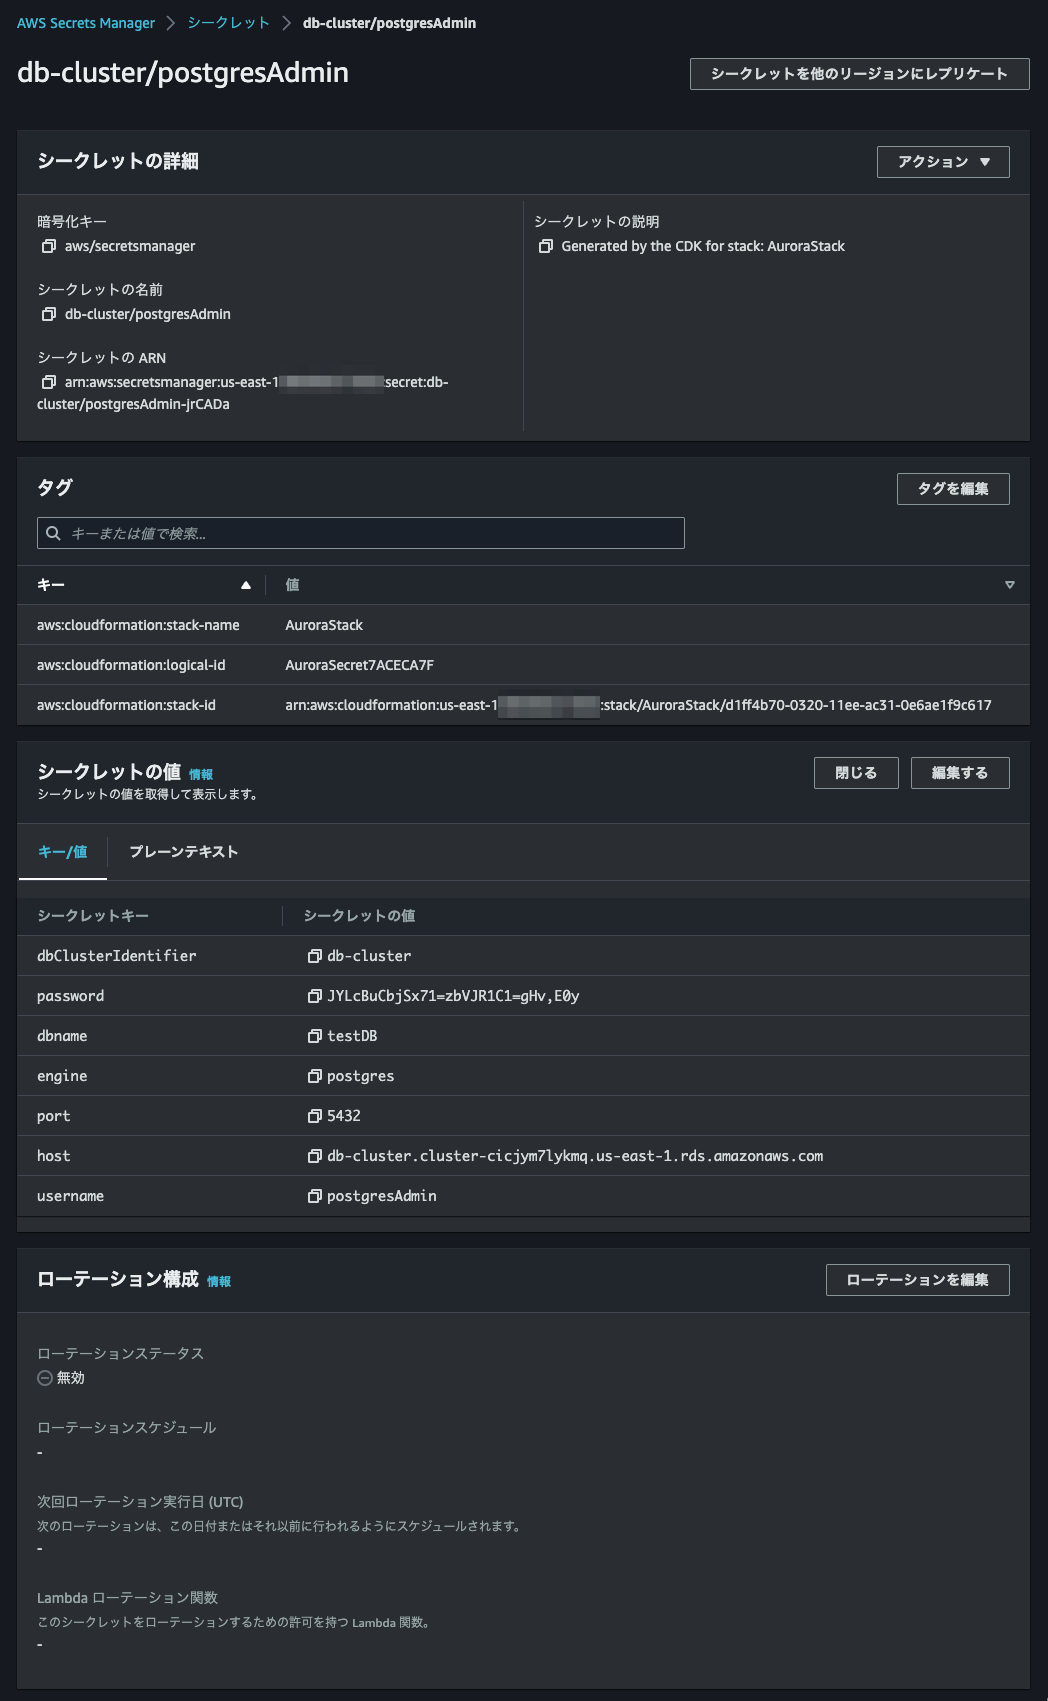Switch to the プレーンテキスト tab
The width and height of the screenshot is (1048, 1701).
coord(184,851)
